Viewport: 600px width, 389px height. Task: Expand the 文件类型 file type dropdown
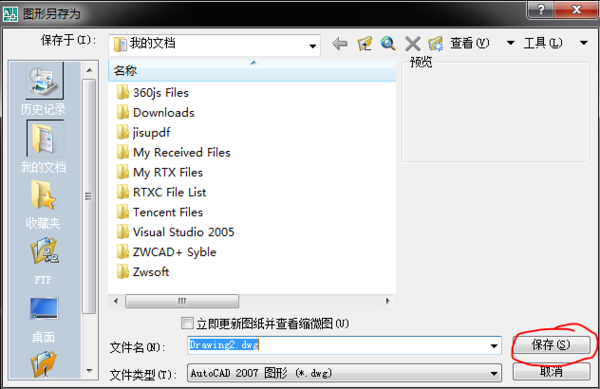coord(494,373)
